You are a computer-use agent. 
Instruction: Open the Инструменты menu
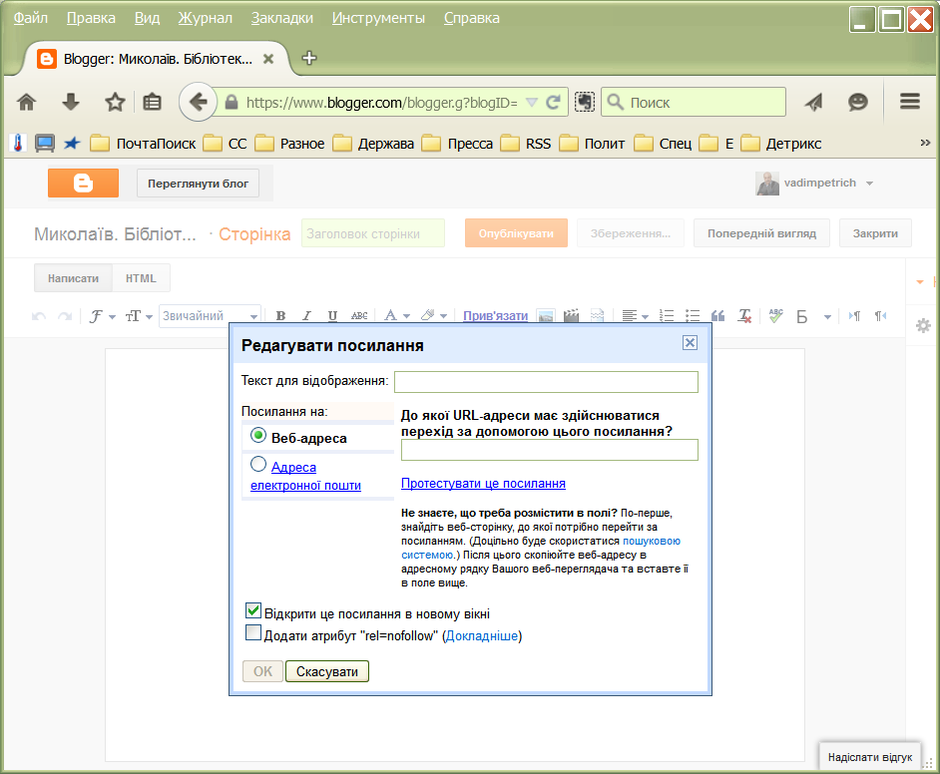(378, 18)
